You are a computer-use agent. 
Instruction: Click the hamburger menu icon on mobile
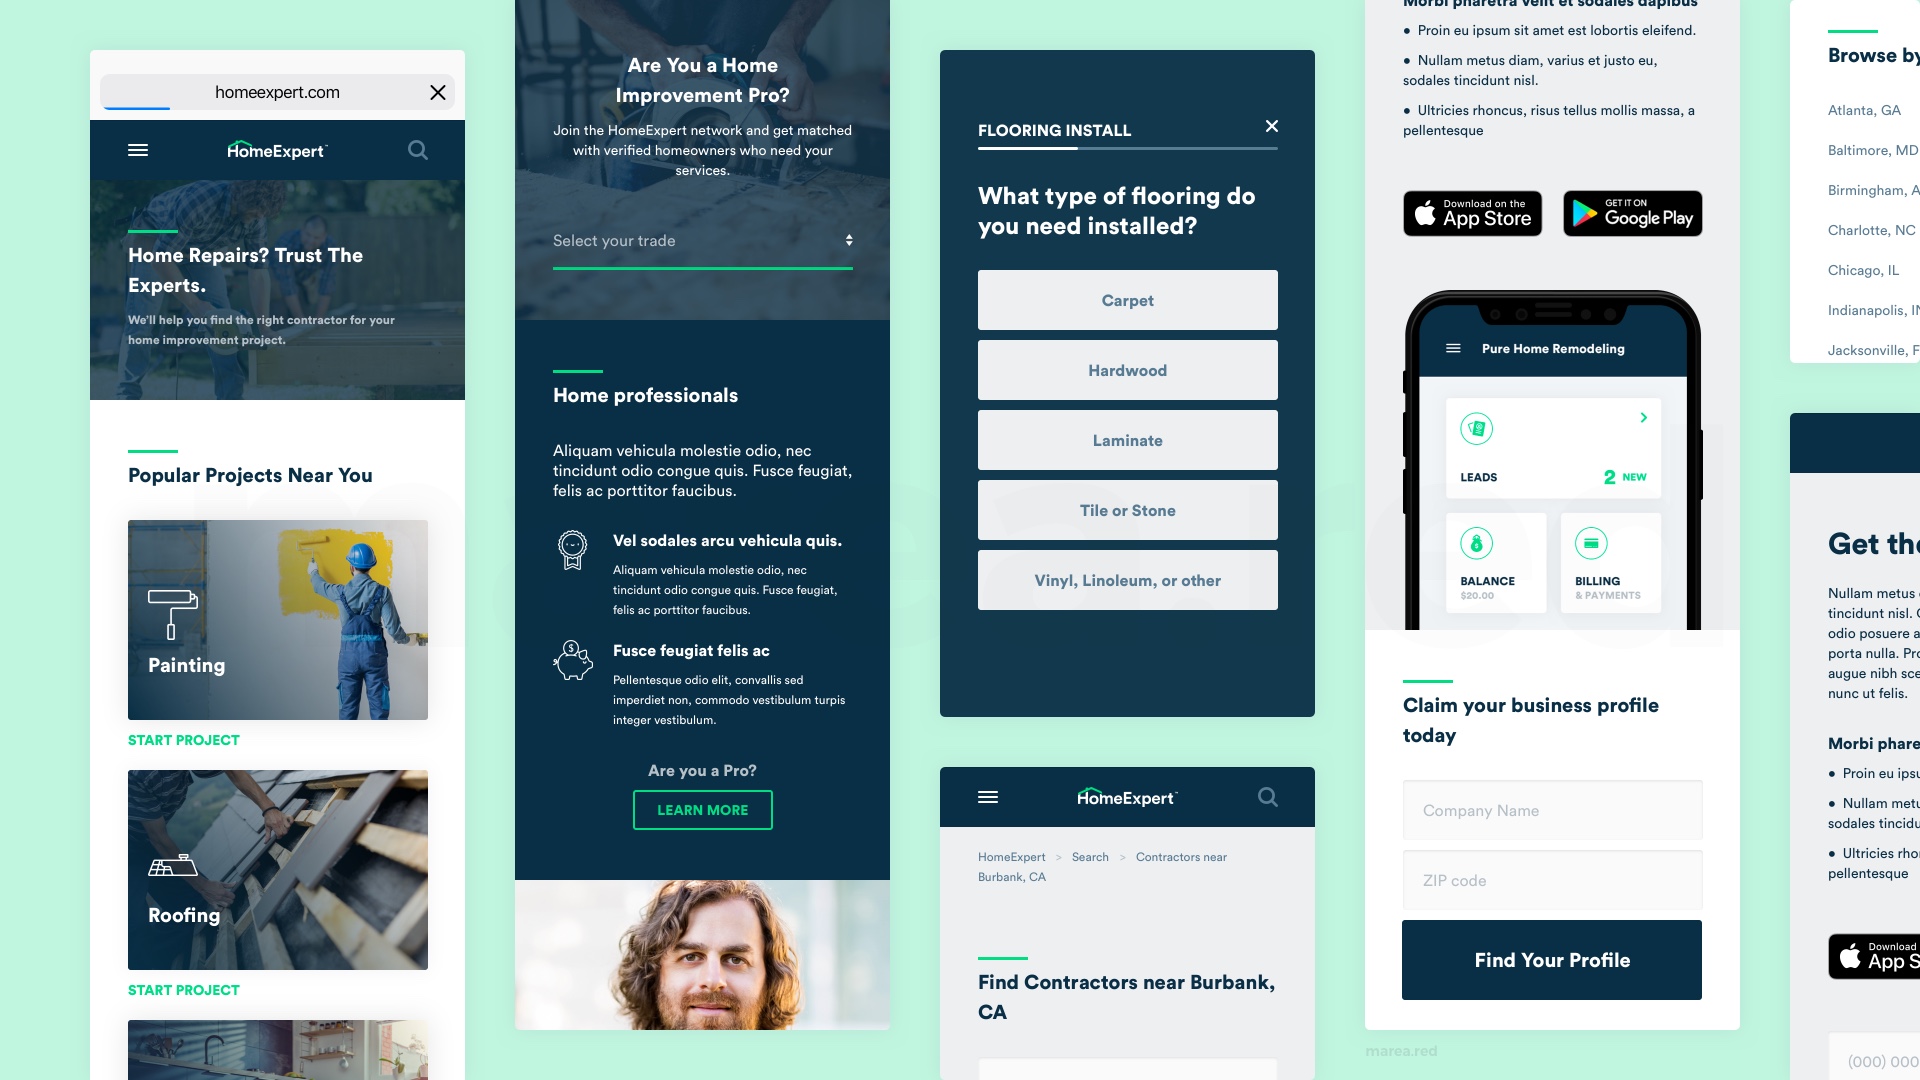(x=137, y=149)
